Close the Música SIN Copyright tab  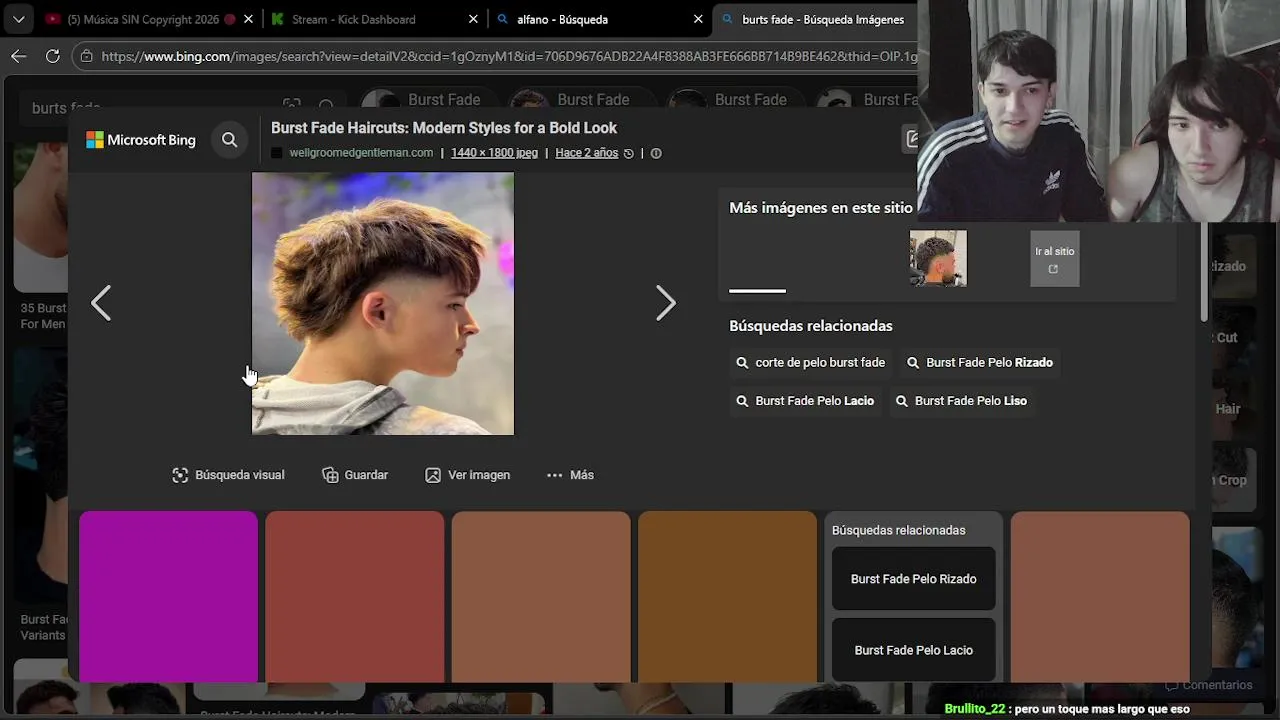tap(248, 19)
